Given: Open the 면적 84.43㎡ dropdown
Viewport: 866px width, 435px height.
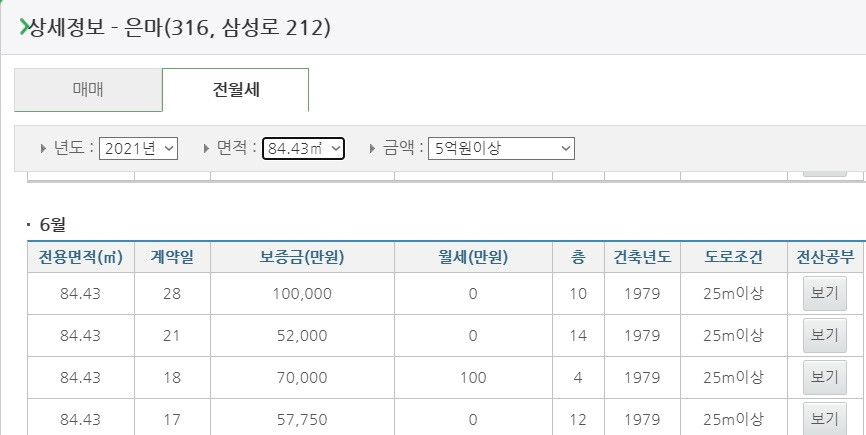Looking at the screenshot, I should point(303,148).
